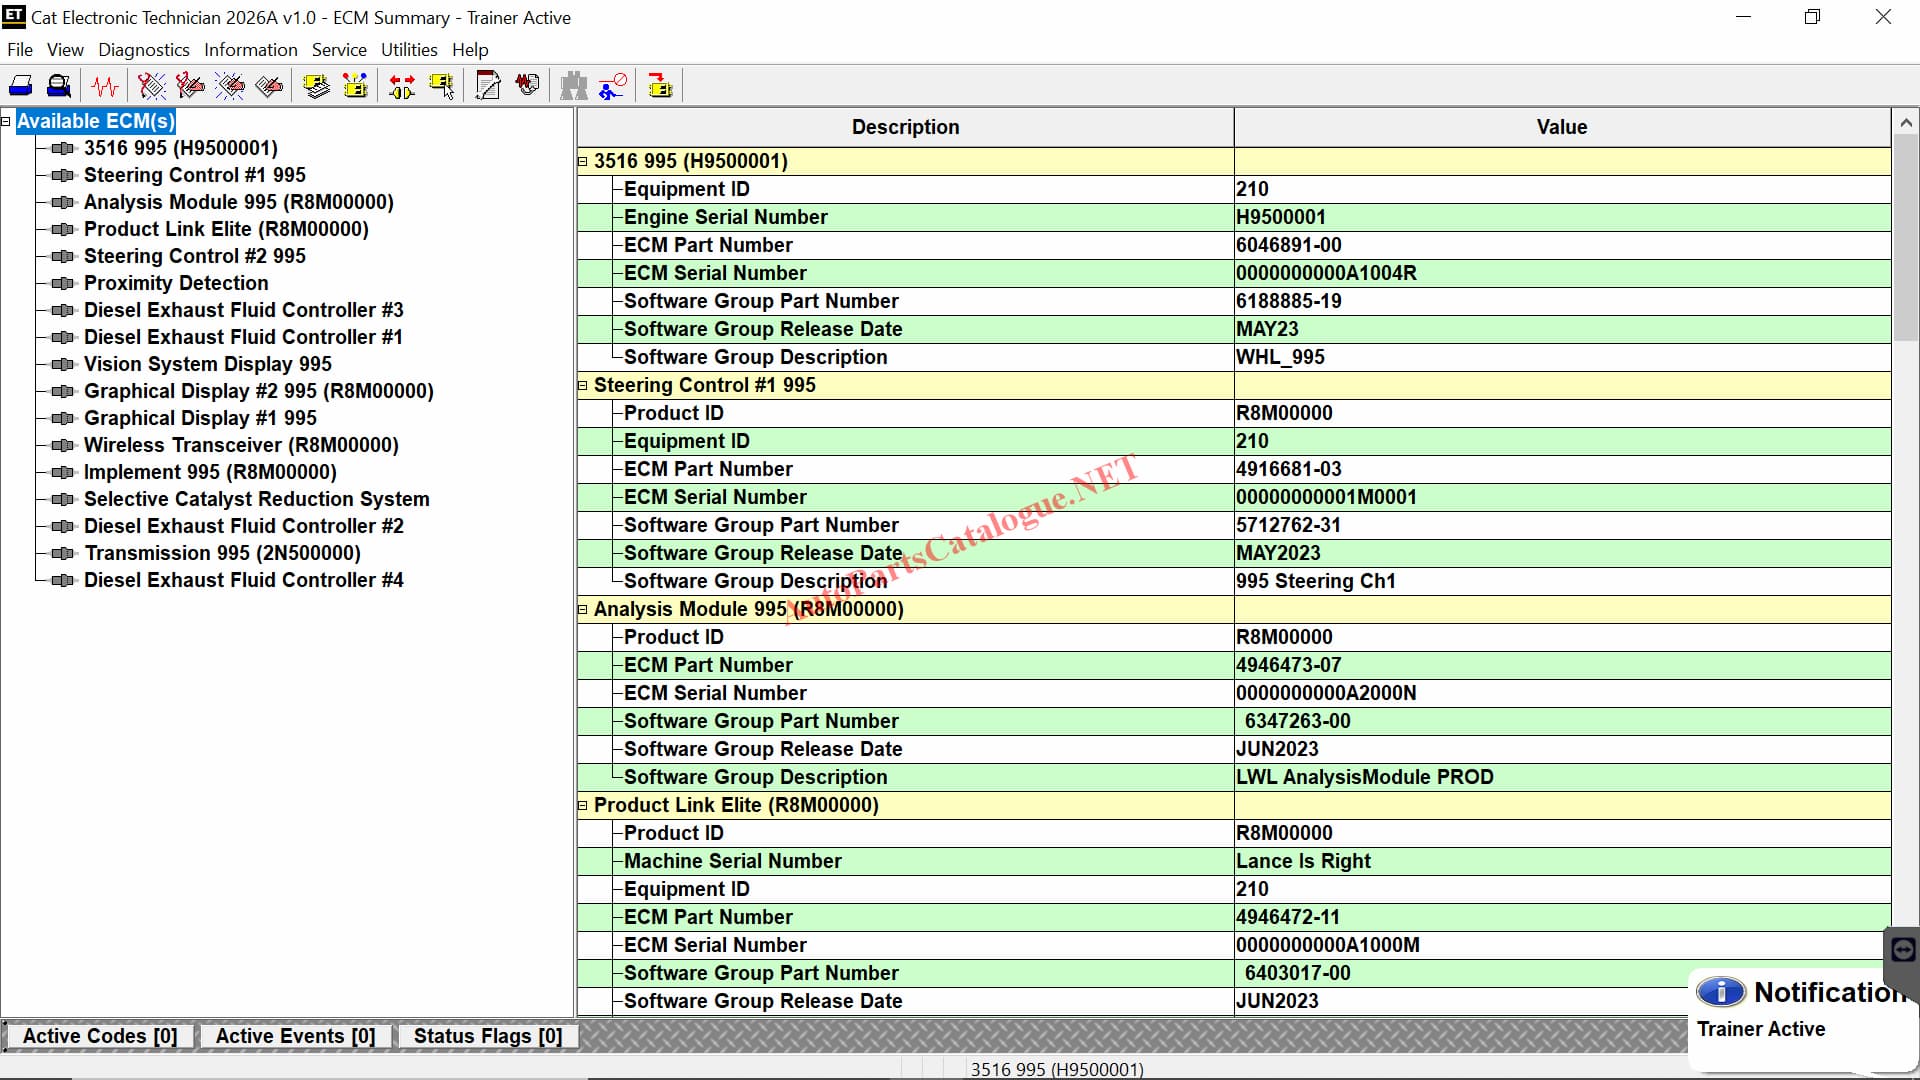Open the Diagnostics menu

143,50
